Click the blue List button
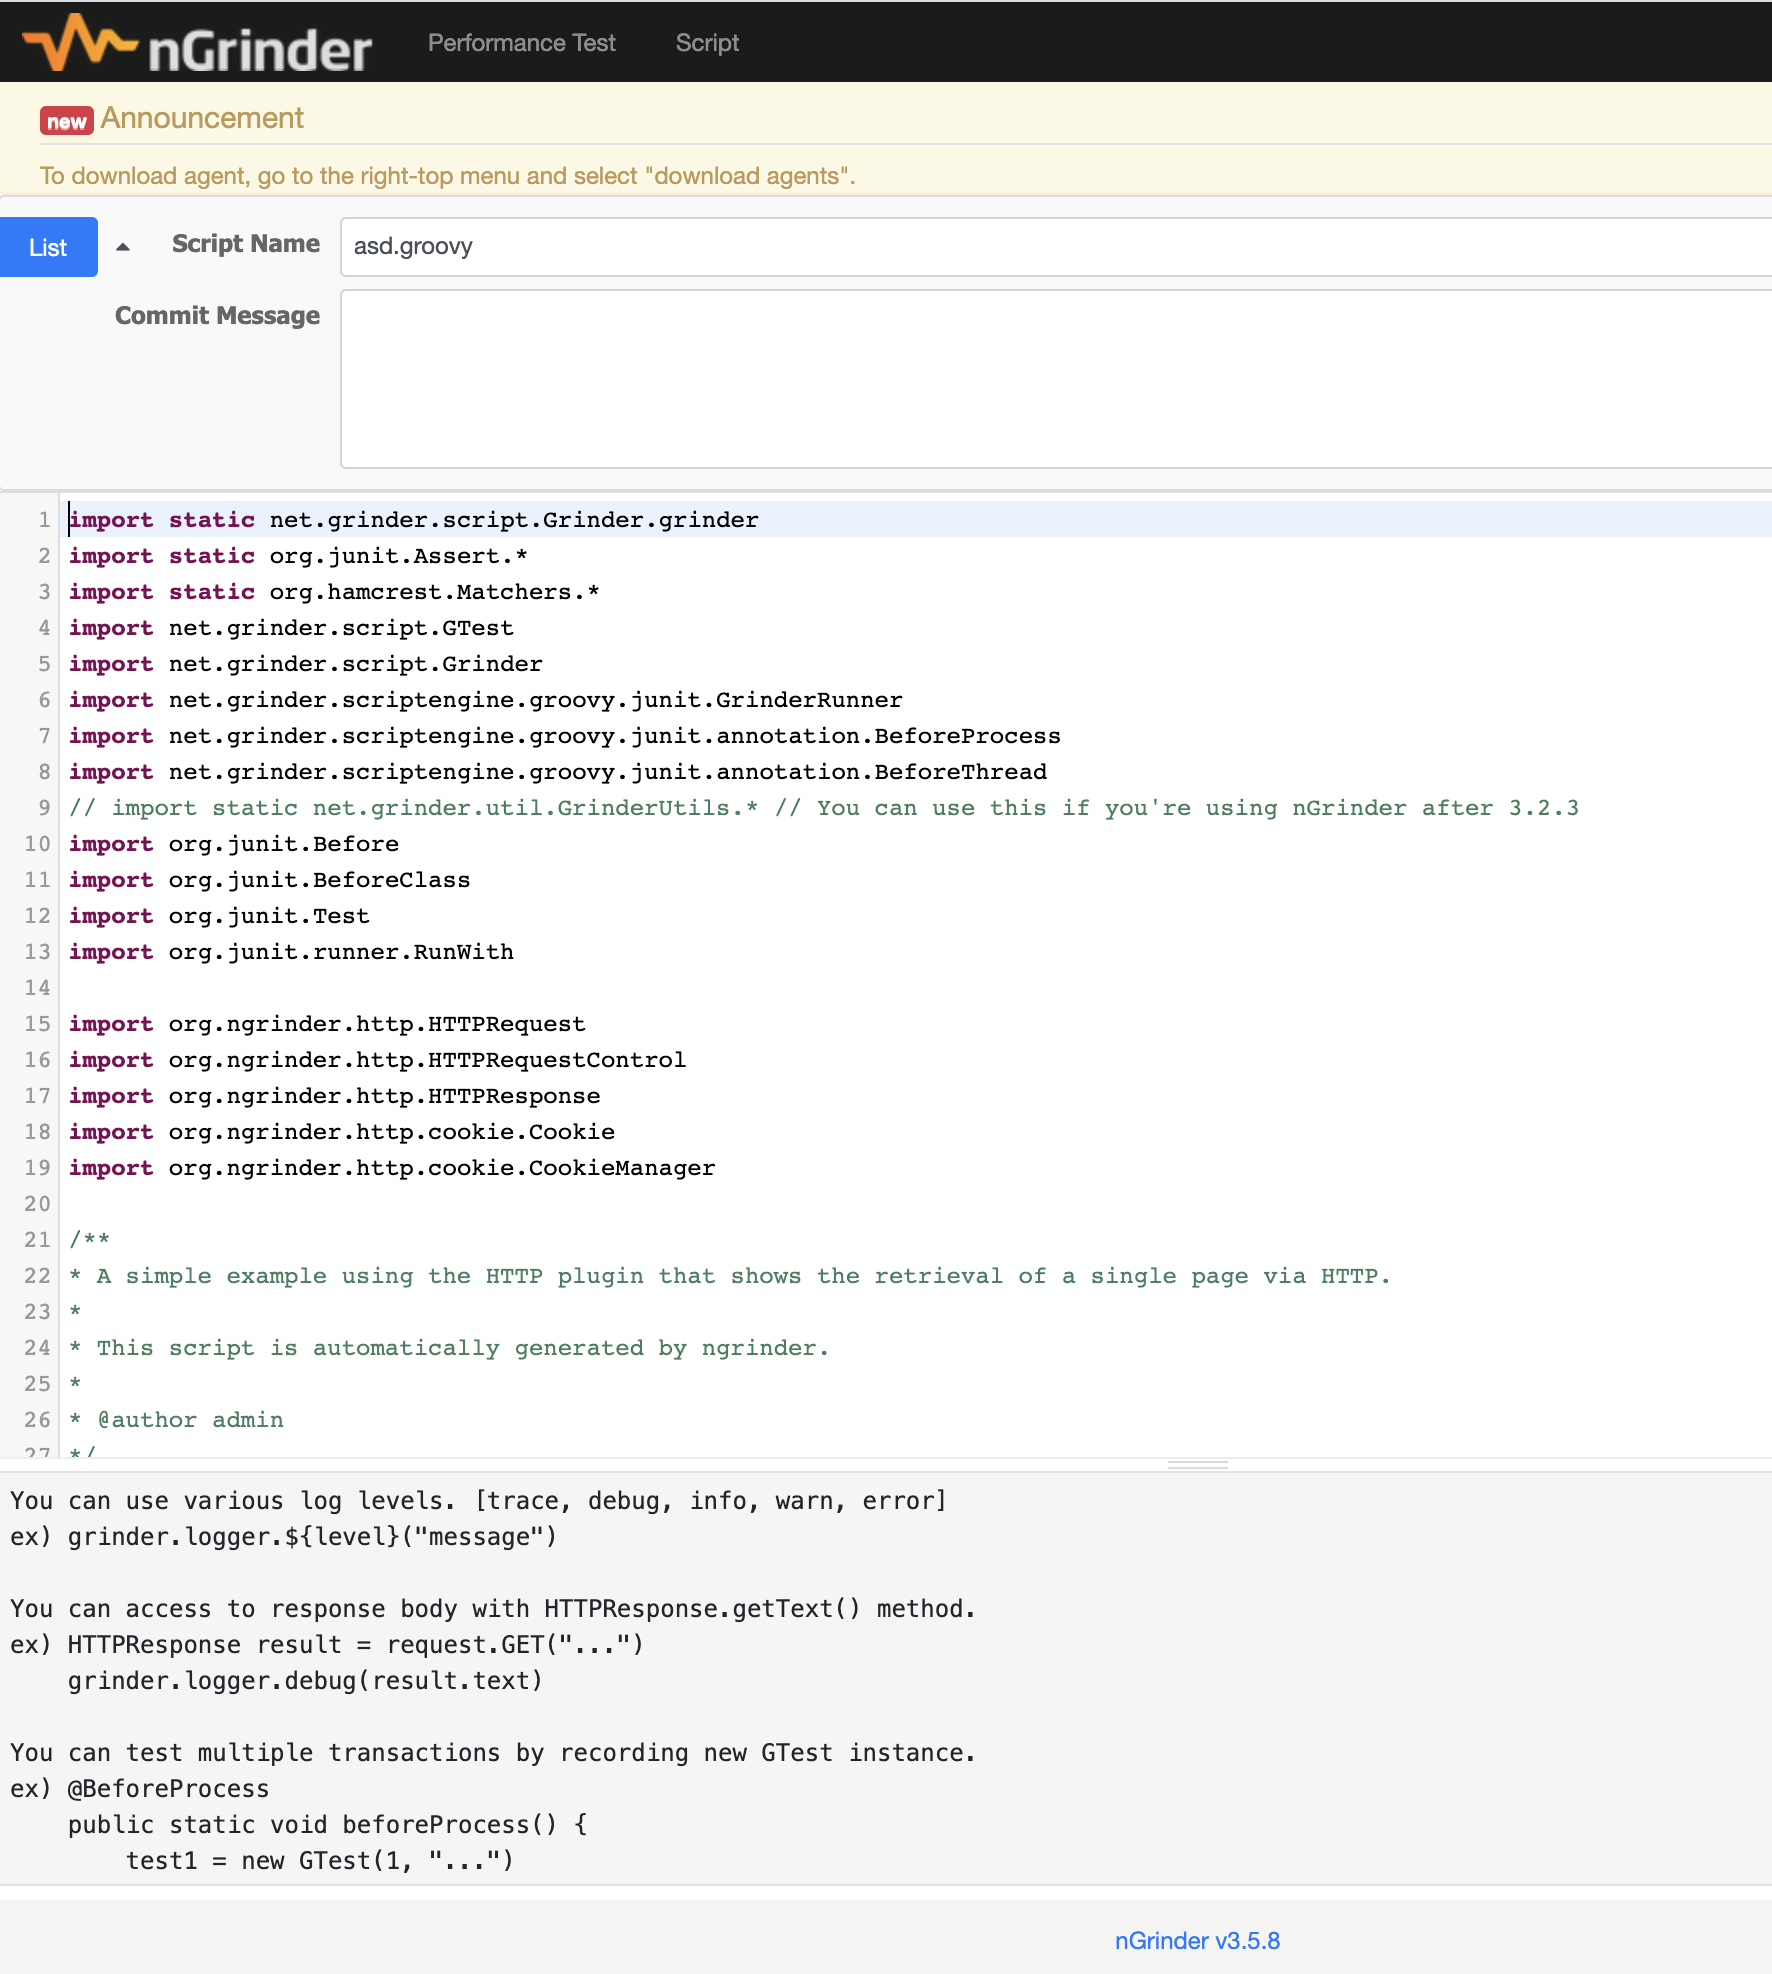 click(48, 247)
